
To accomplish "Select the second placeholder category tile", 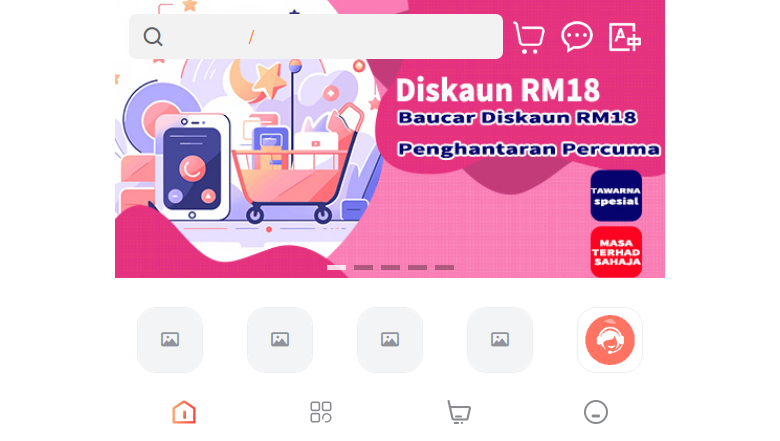I will tap(280, 340).
